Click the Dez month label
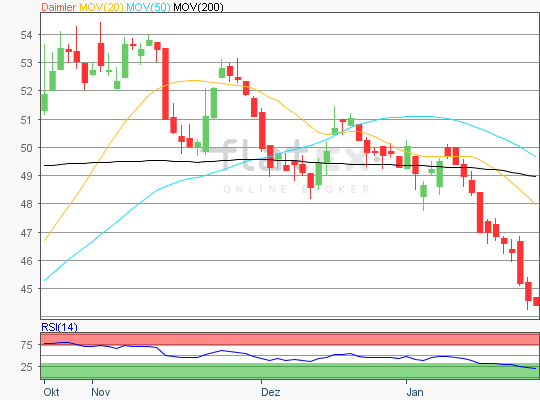This screenshot has height=400, width=540. 270,392
